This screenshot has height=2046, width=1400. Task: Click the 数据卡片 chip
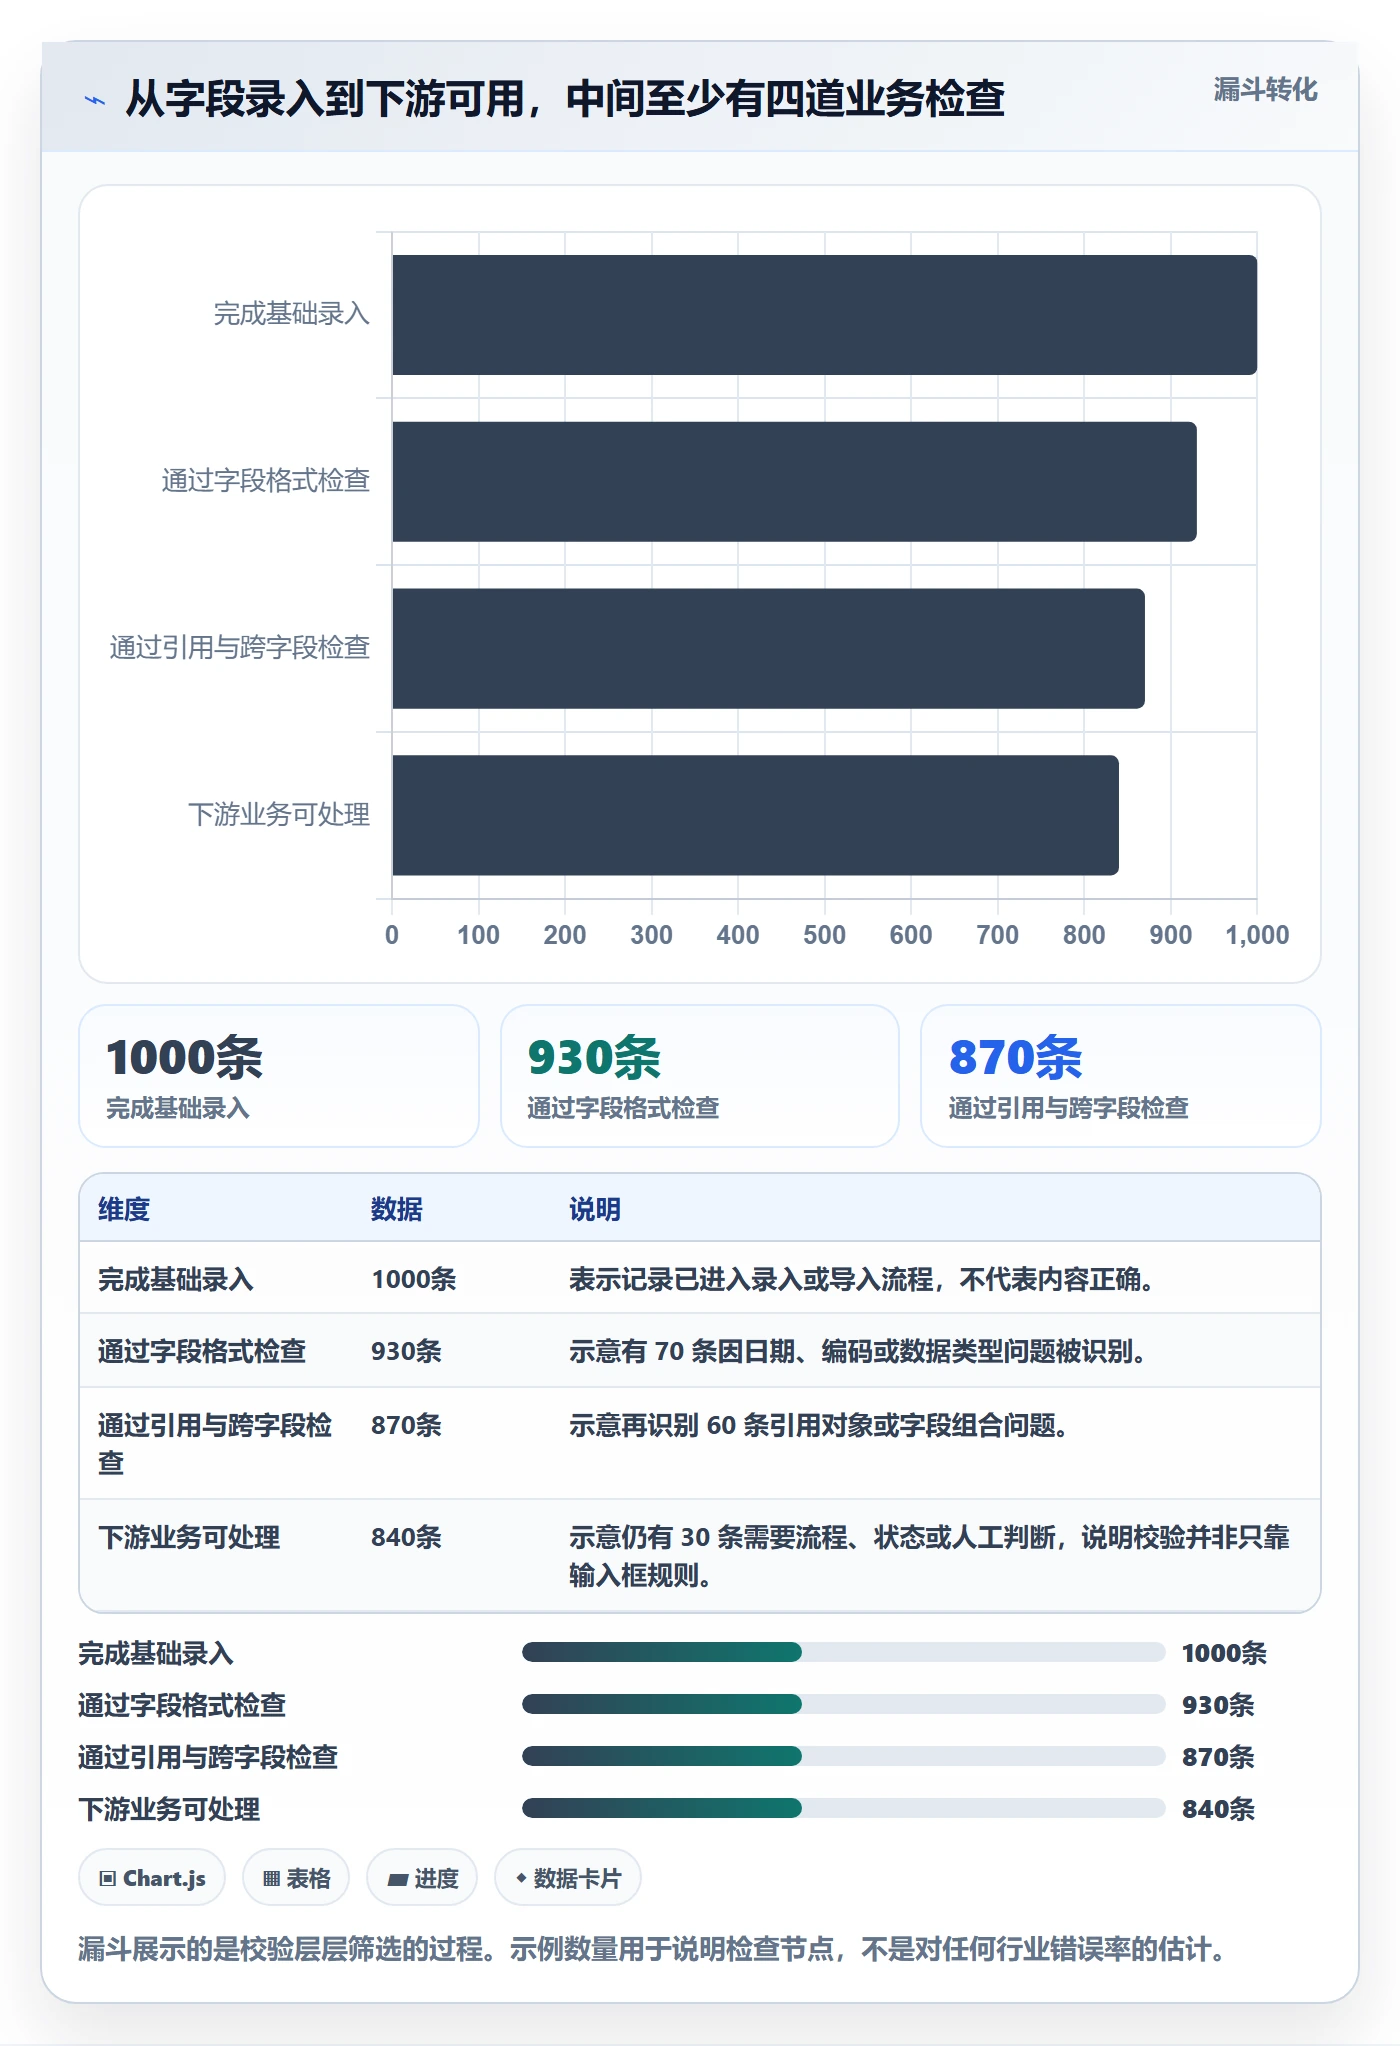coord(568,1878)
